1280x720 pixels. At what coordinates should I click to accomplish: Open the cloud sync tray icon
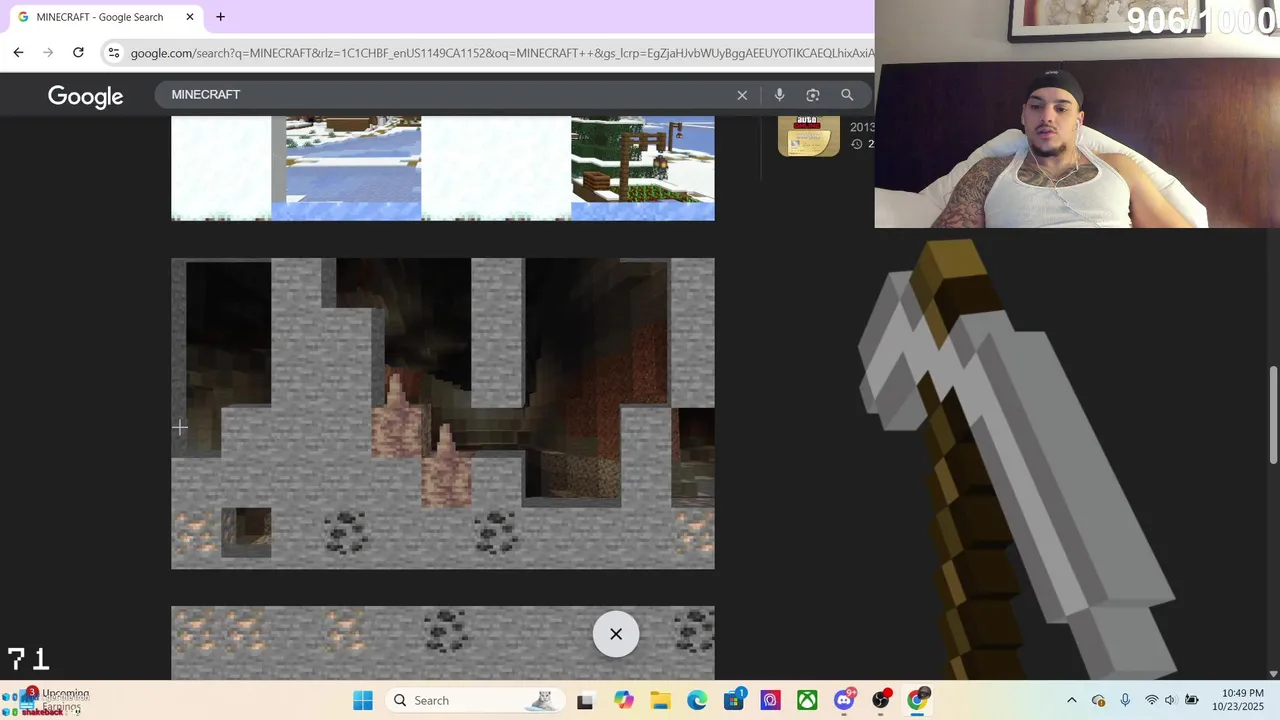[1099, 700]
